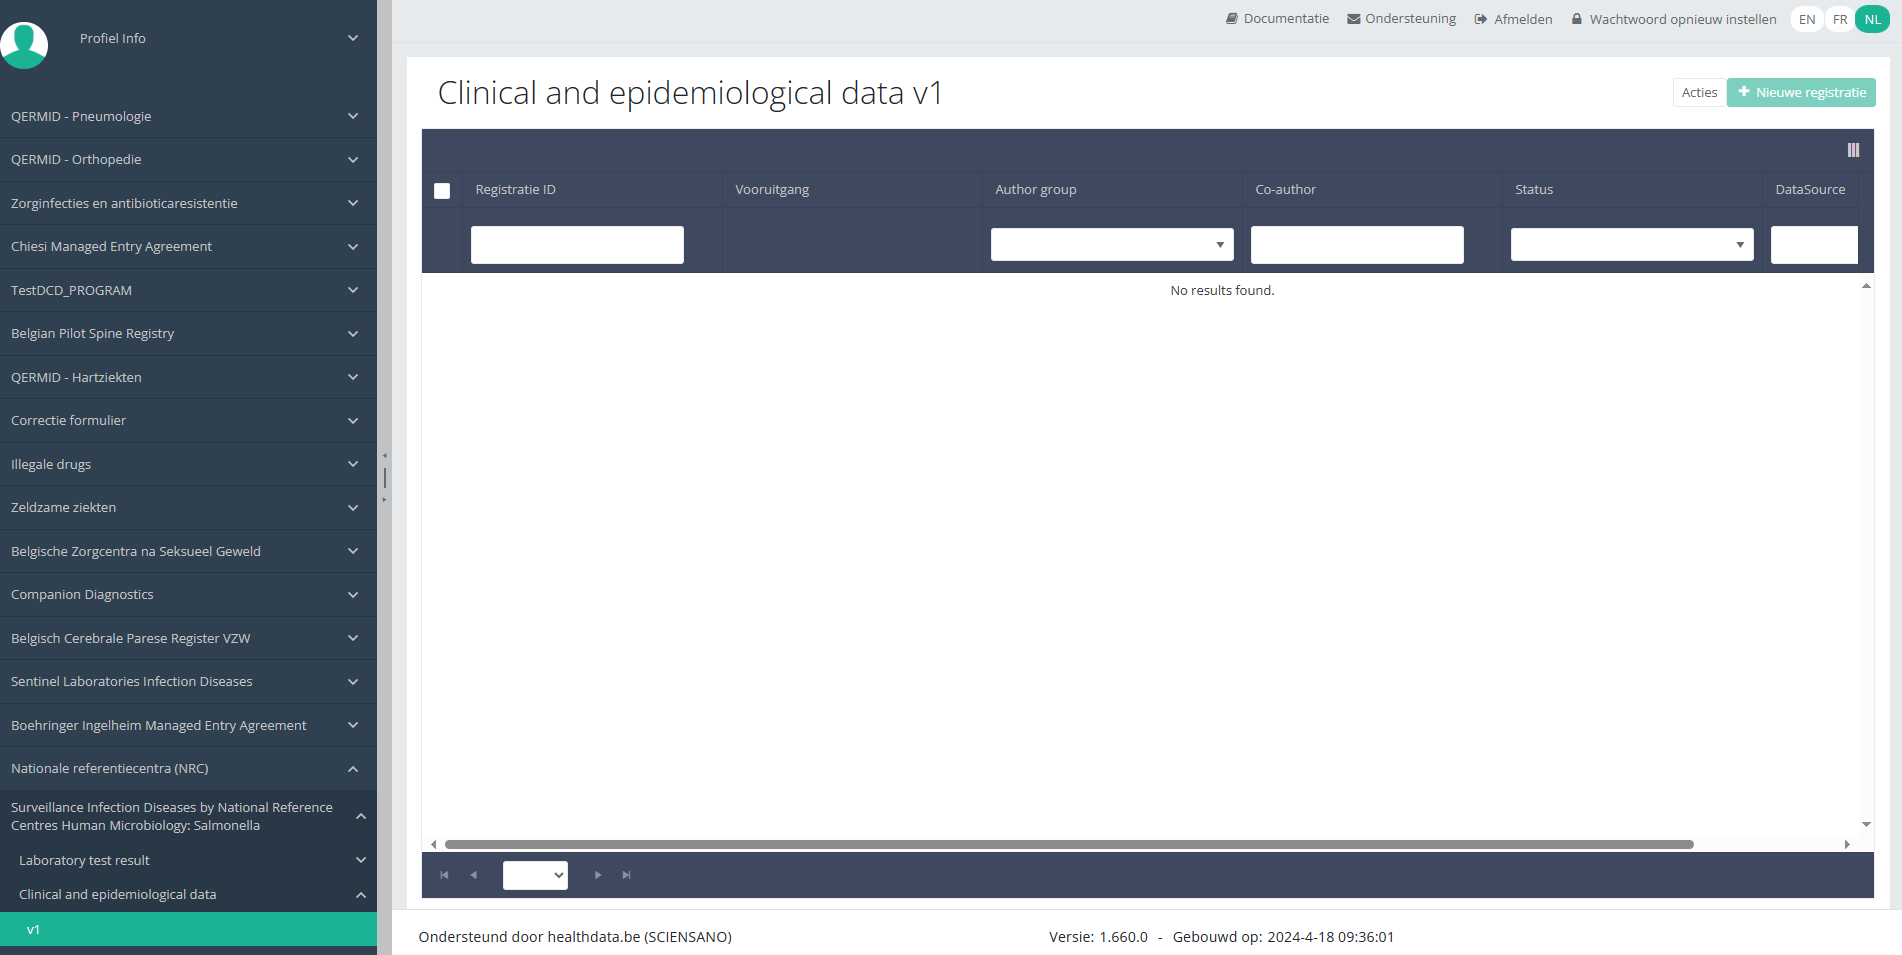Click the user profile avatar icon
The width and height of the screenshot is (1902, 955).
pyautogui.click(x=24, y=44)
